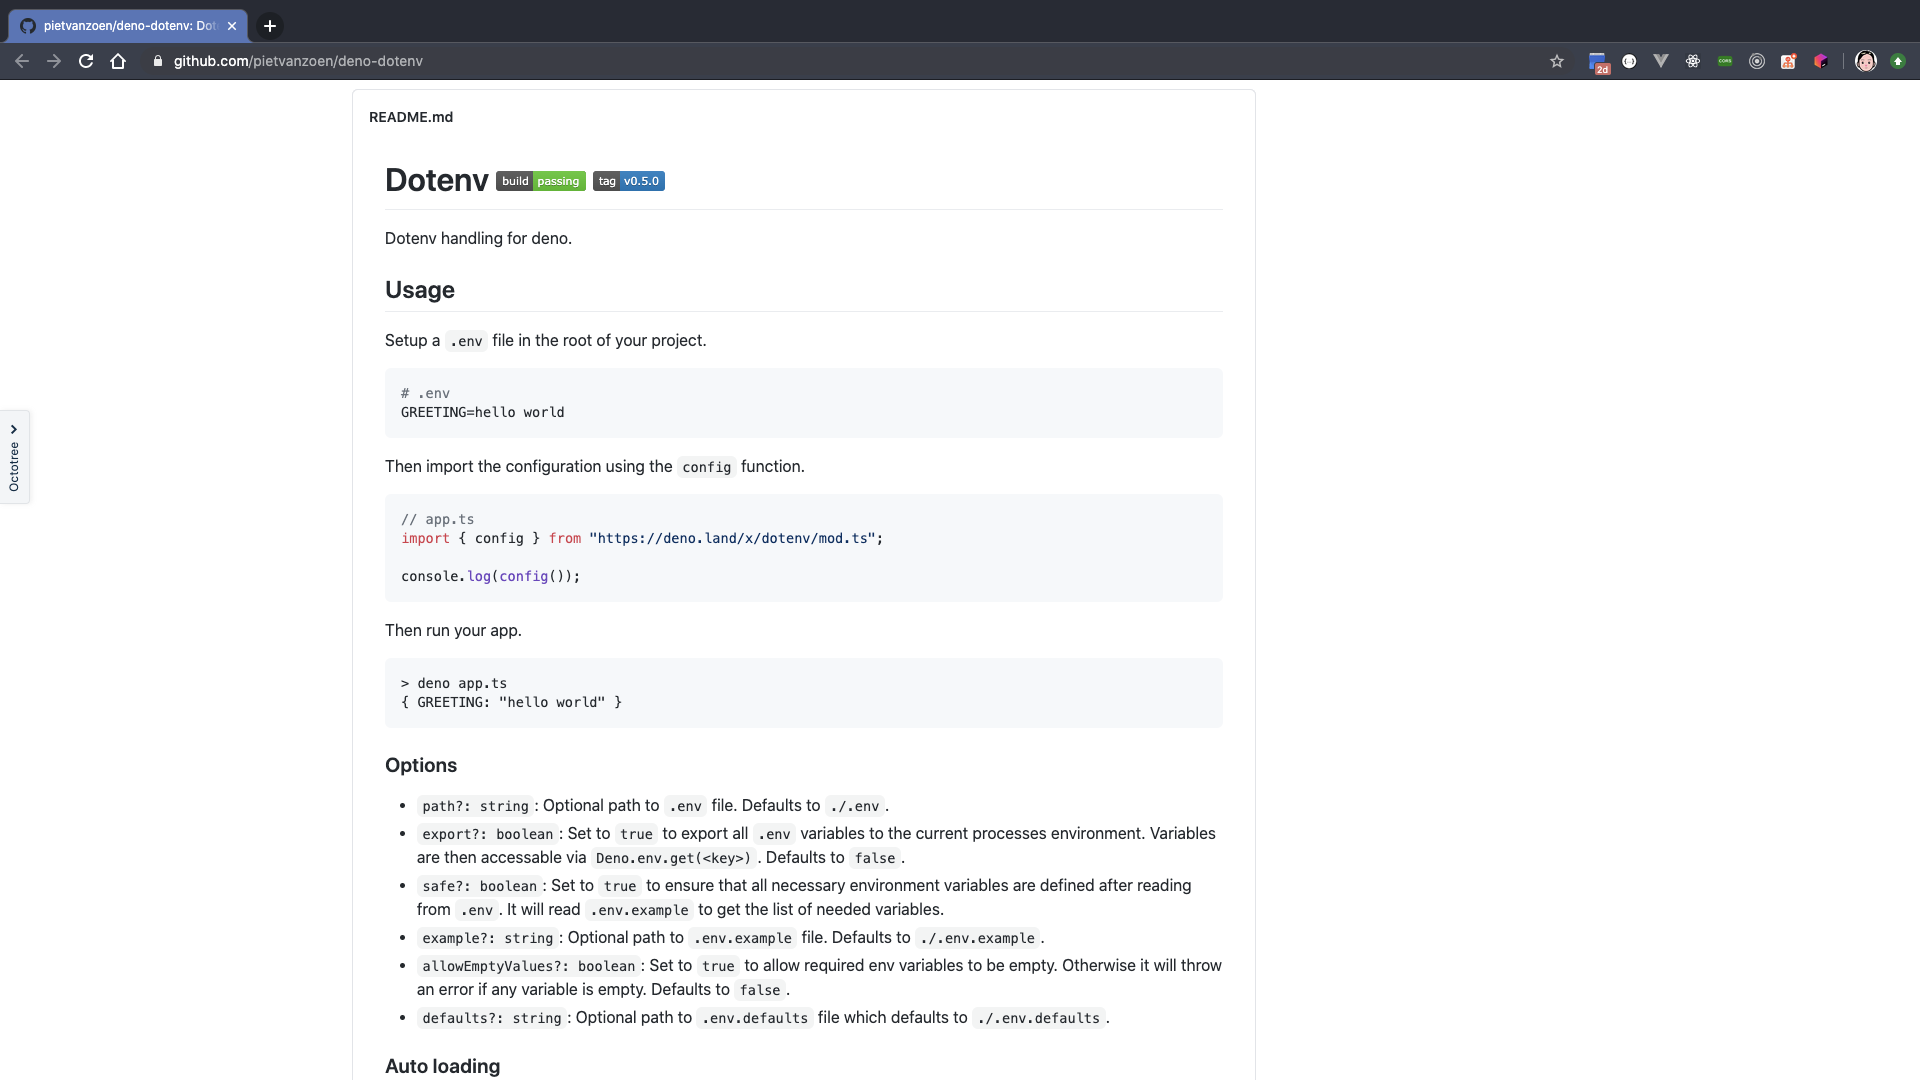Click the Usage section heading
Screen dimensions: 1920x1080
[x=419, y=290]
